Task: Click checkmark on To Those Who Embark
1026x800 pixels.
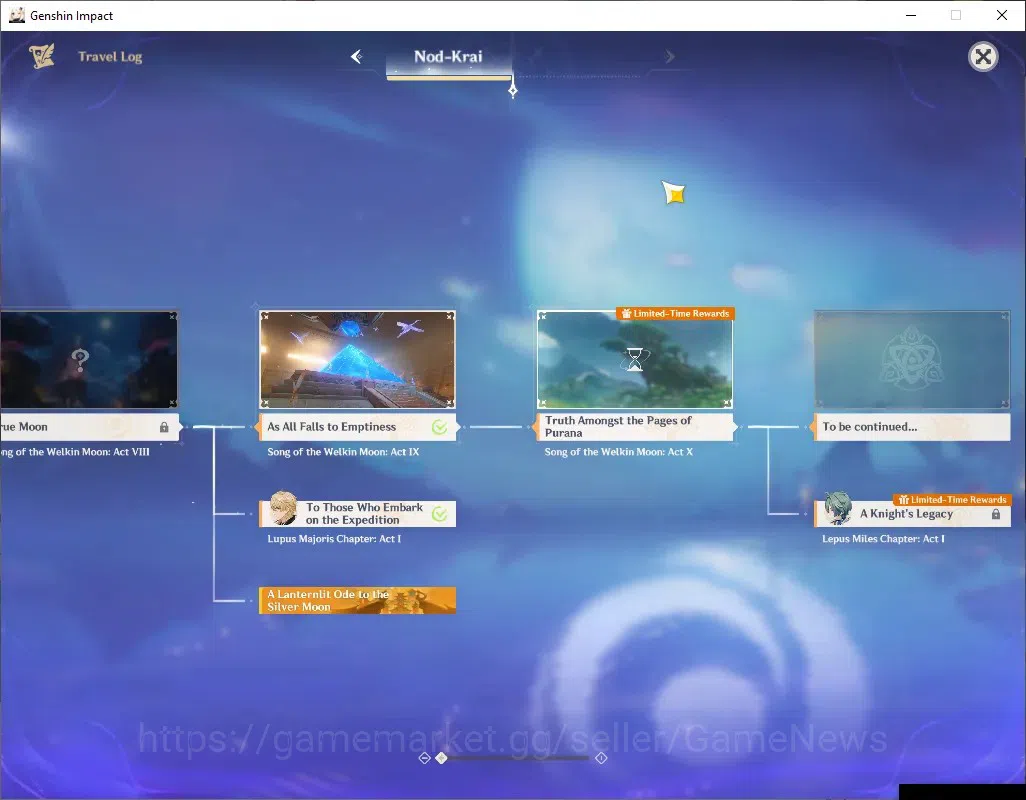Action: click(439, 514)
